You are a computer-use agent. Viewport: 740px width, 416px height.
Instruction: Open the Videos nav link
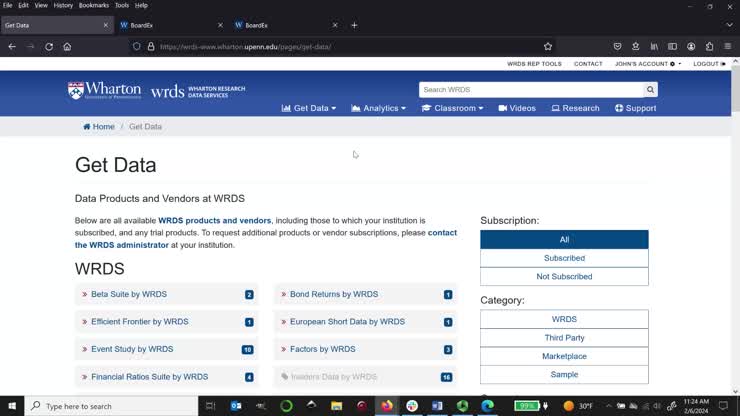[x=517, y=108]
